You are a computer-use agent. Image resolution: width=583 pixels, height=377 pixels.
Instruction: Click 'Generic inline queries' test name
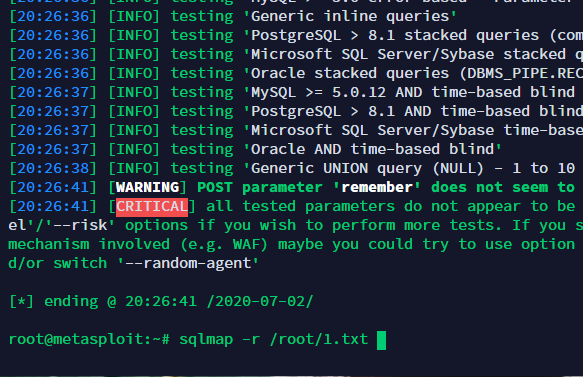[x=350, y=16]
